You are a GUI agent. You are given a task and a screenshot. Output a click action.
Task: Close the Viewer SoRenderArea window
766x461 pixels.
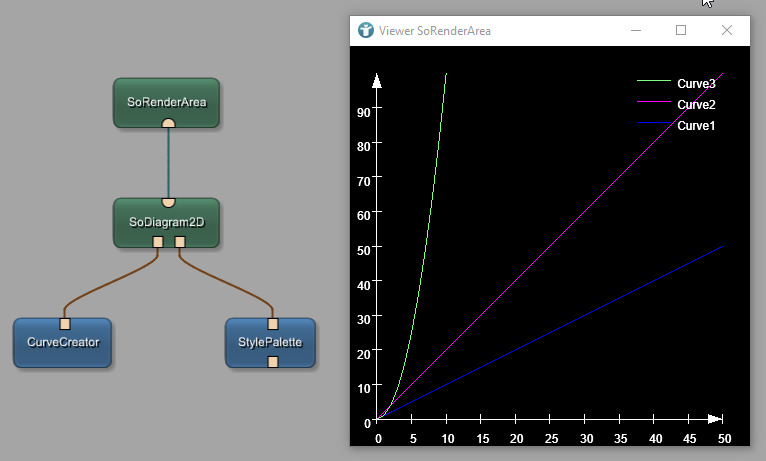coord(727,30)
